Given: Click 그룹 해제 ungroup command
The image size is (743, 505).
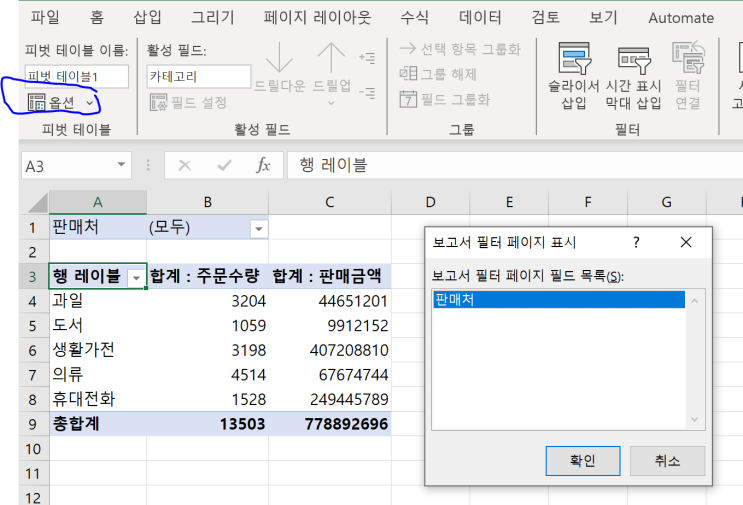Looking at the screenshot, I should click(x=438, y=74).
